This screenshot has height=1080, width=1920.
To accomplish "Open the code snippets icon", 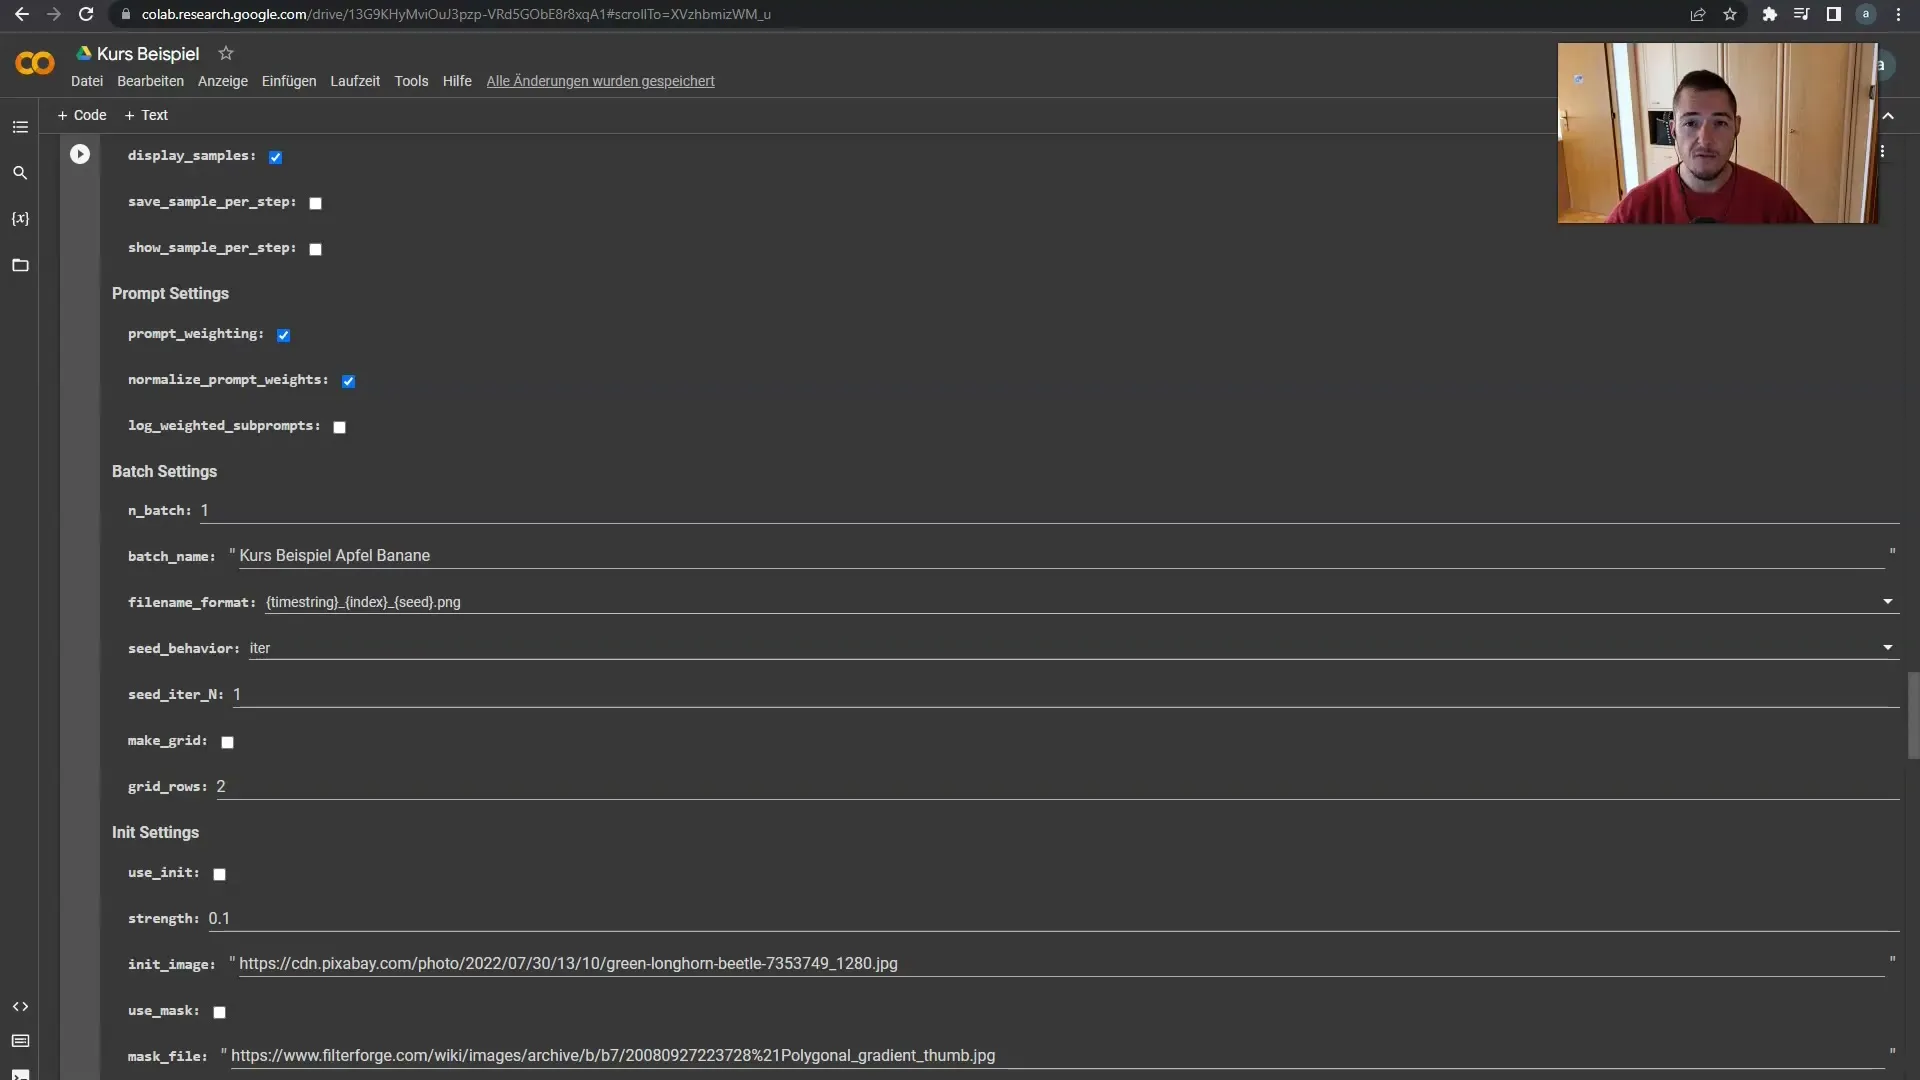I will [20, 1006].
